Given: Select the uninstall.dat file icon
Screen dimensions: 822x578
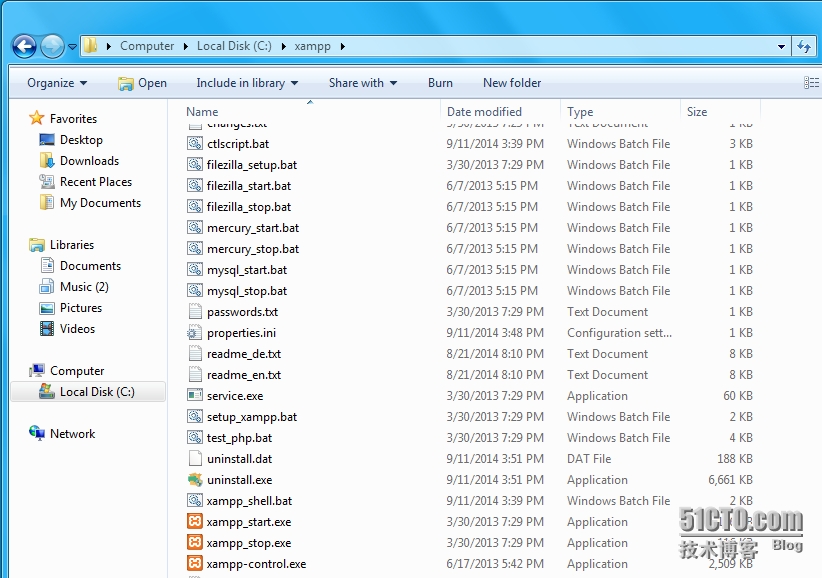Looking at the screenshot, I should (195, 459).
